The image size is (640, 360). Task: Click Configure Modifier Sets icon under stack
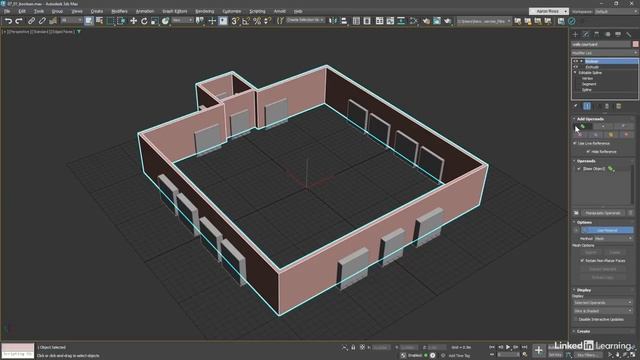point(619,106)
